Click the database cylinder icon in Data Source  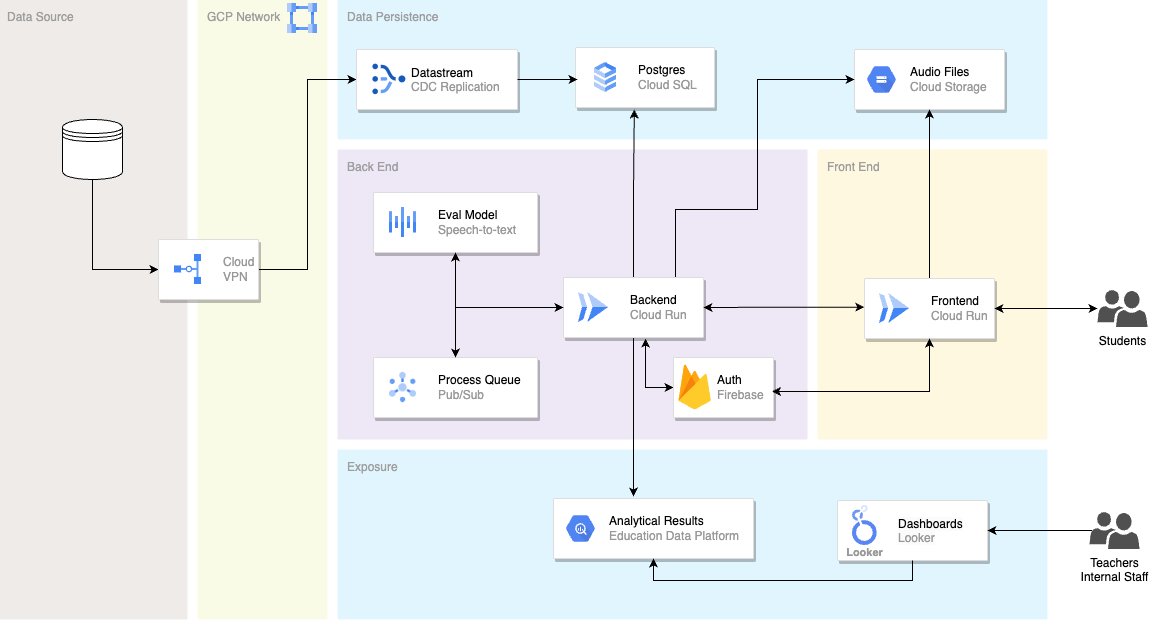pos(92,150)
